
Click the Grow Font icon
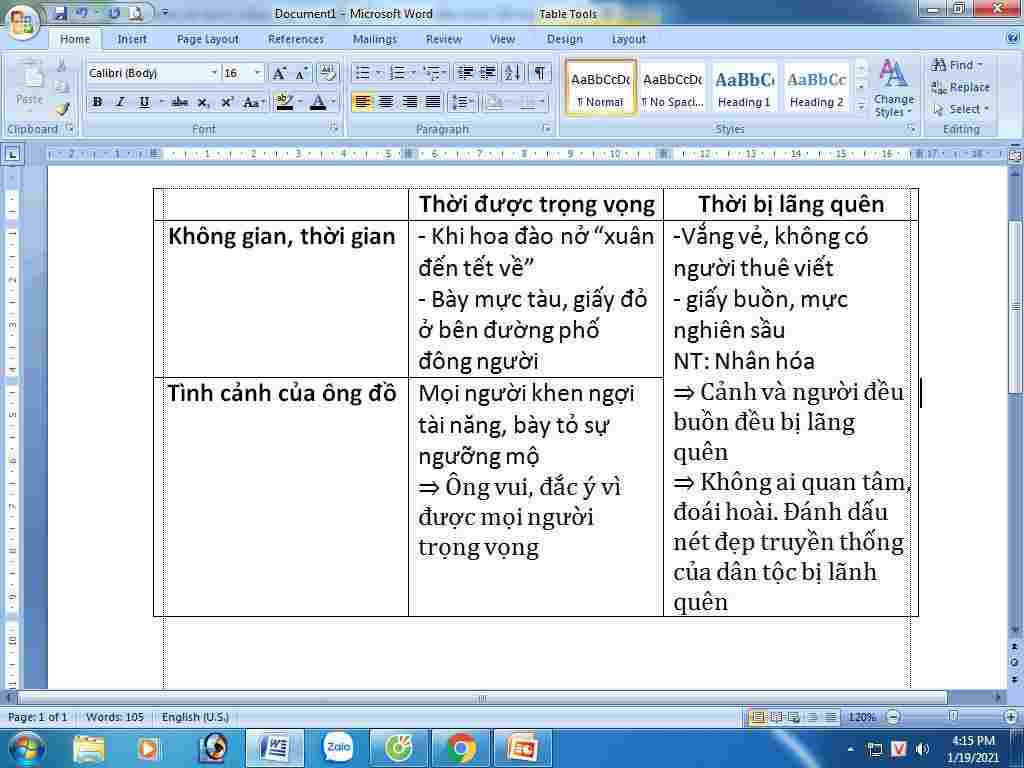[279, 73]
